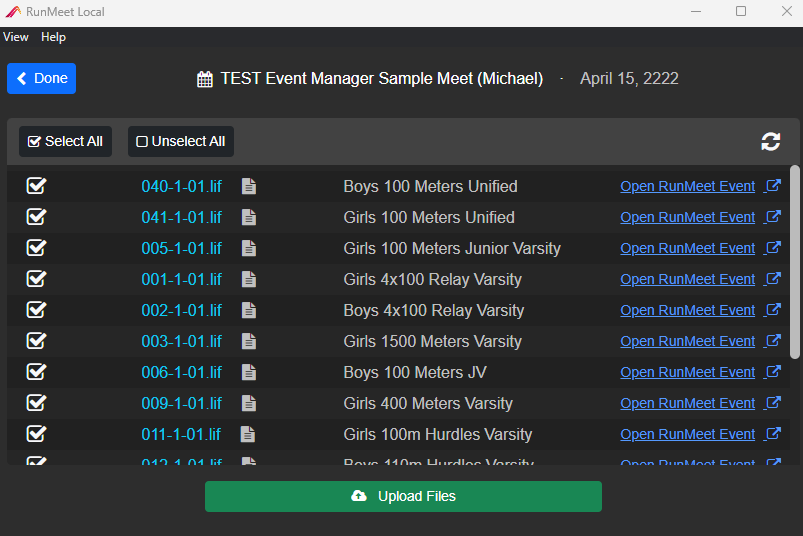
Task: Click the 'April 15, 2222' meet date text
Action: [629, 78]
